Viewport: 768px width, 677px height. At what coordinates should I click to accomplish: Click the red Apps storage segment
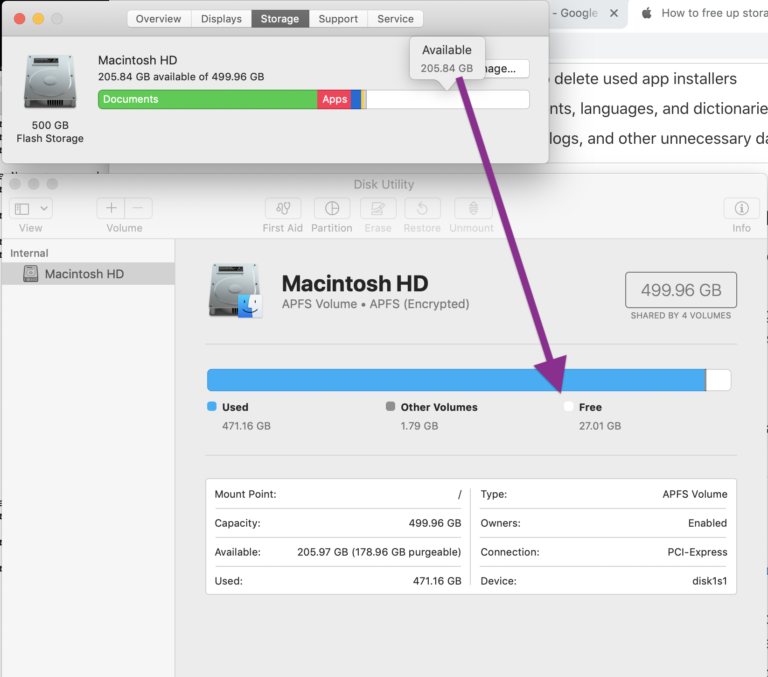tap(334, 99)
